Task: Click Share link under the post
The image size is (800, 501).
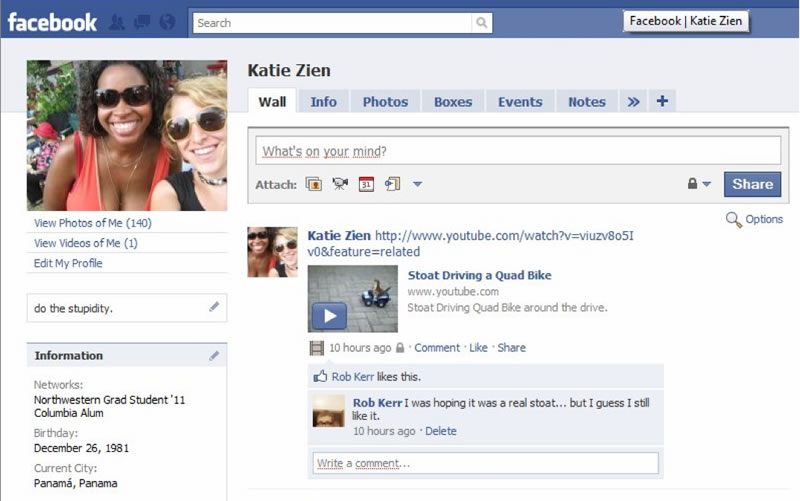Action: tap(511, 347)
